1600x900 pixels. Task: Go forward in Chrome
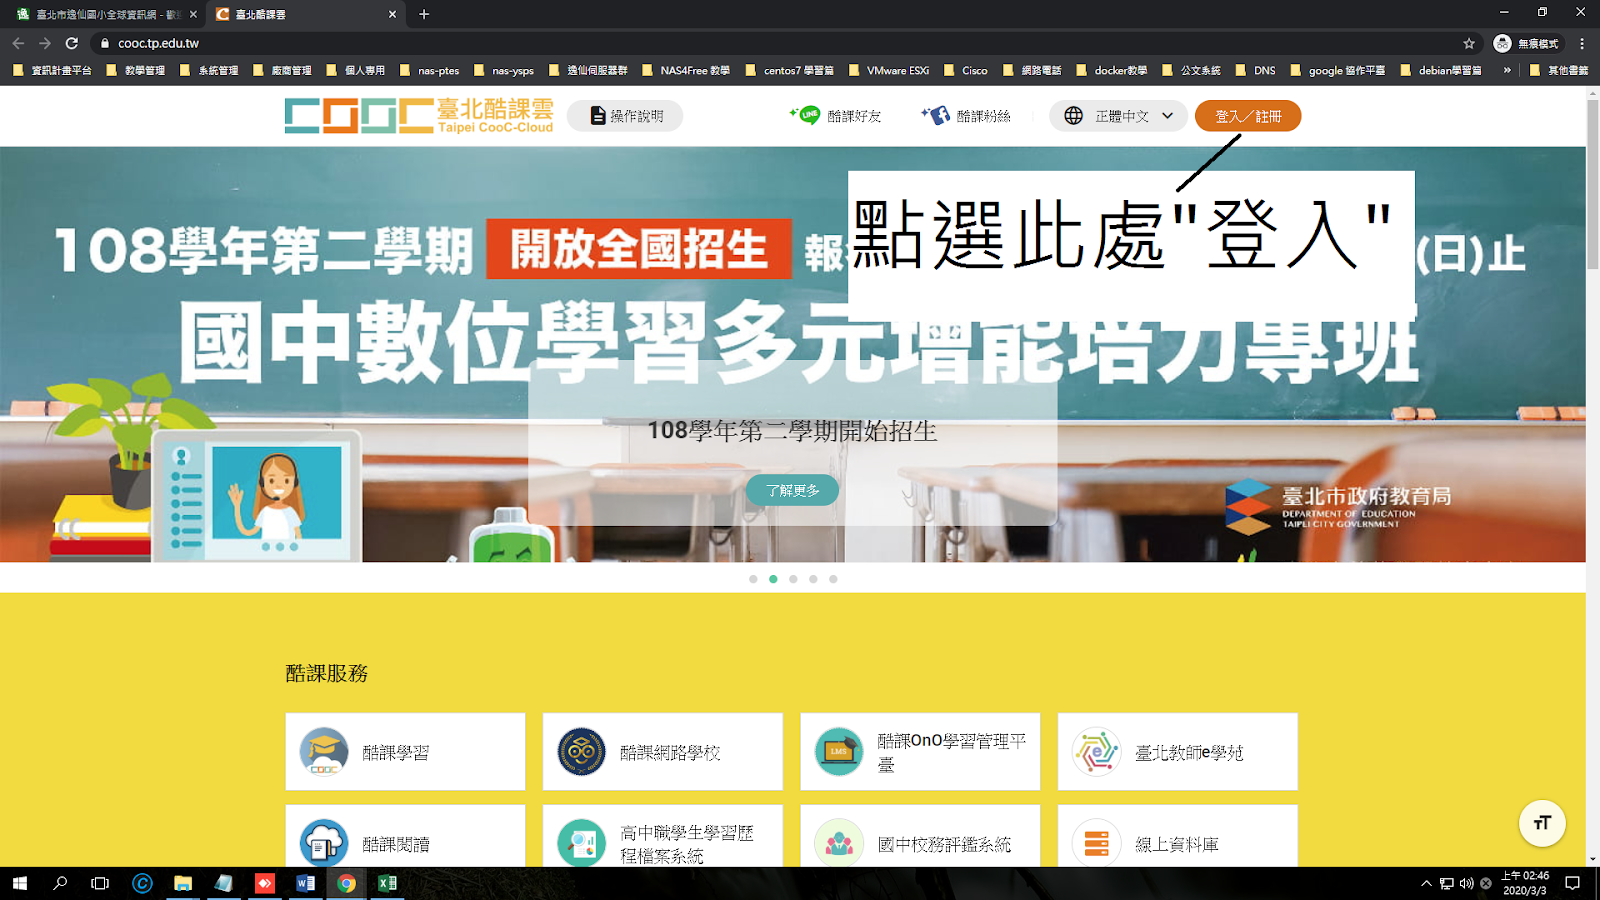45,43
